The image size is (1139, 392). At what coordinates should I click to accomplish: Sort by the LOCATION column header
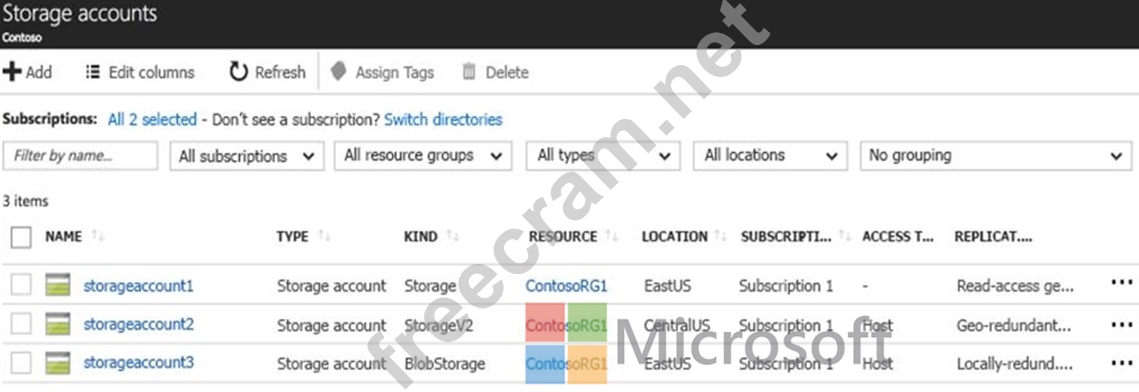tap(675, 237)
